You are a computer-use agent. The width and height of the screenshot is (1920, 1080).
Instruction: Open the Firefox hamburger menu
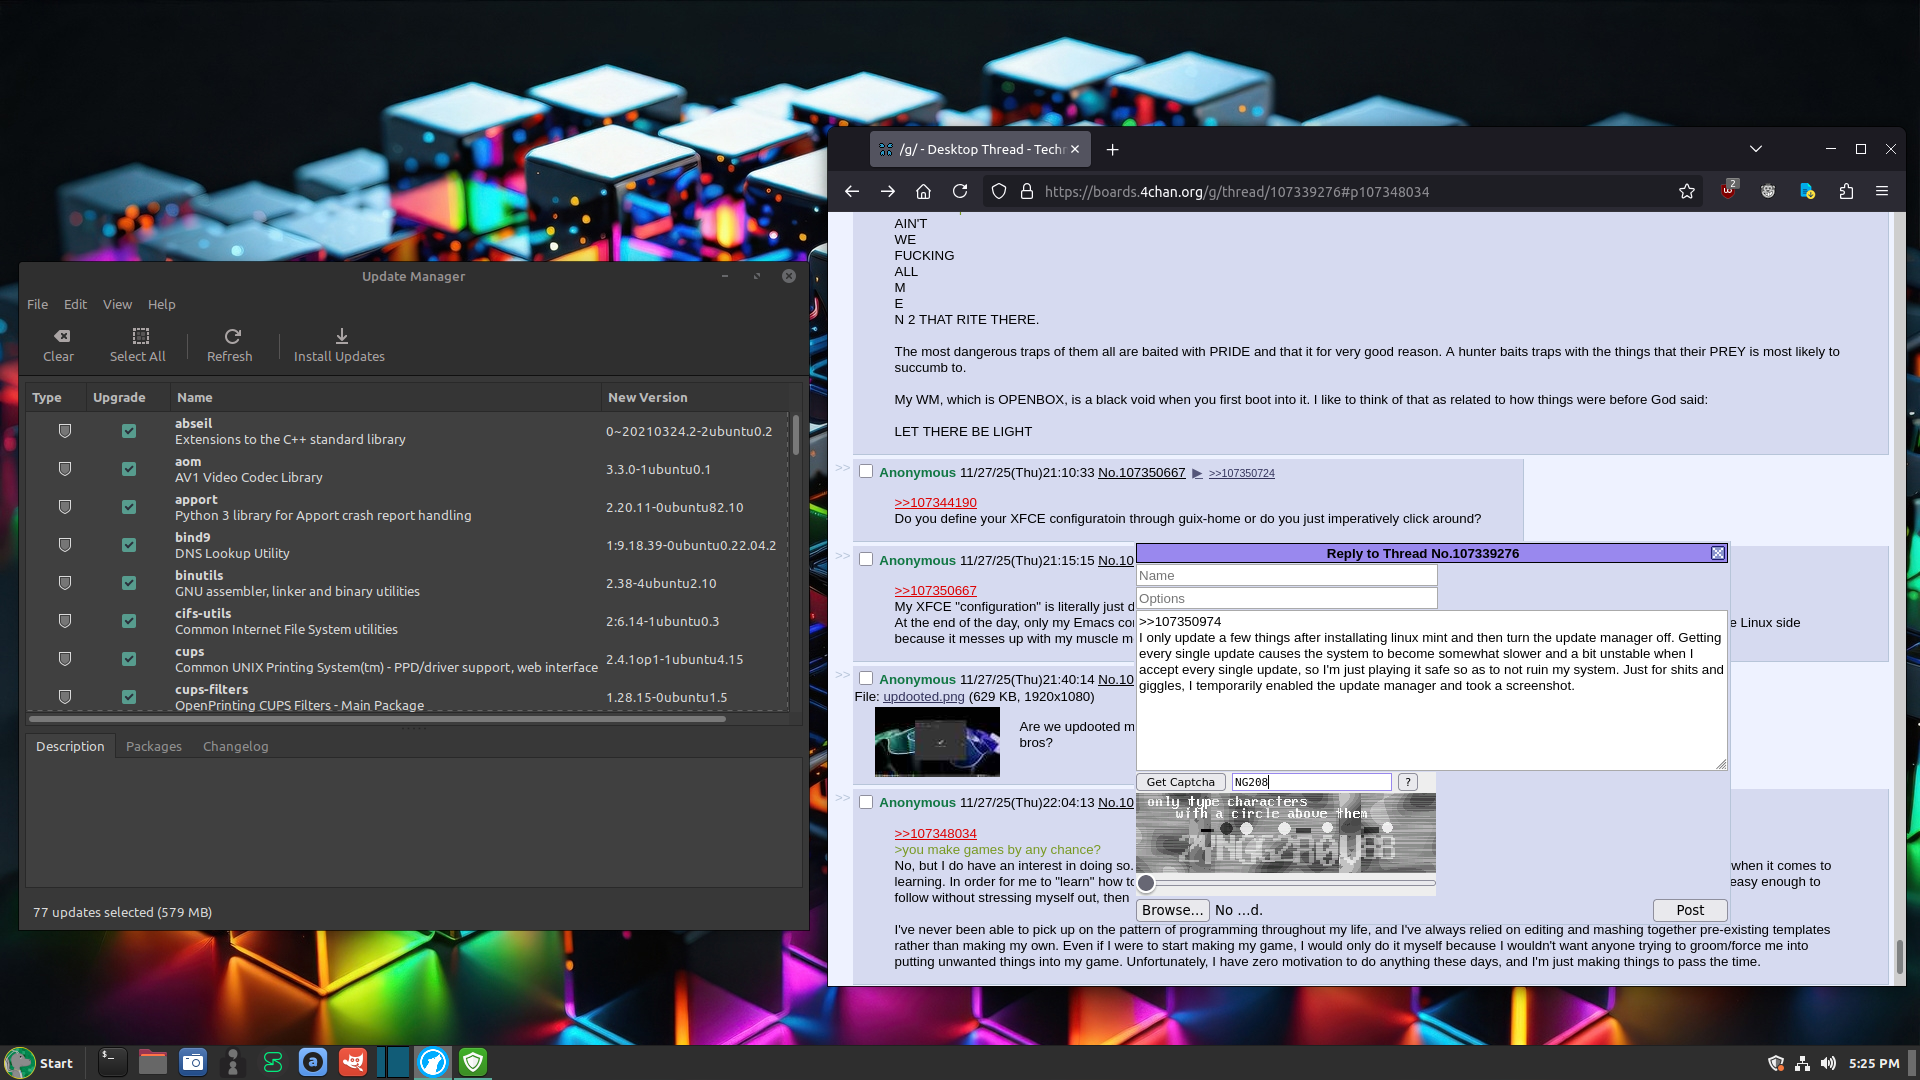(x=1882, y=191)
